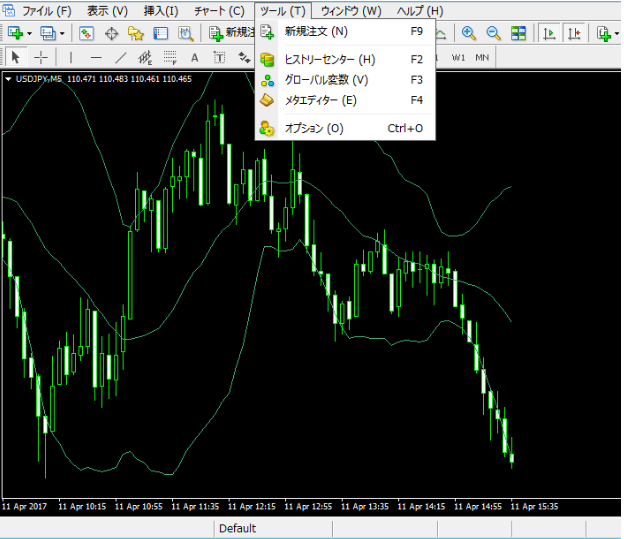Click the New Chart toolbar icon

pyautogui.click(x=15, y=33)
